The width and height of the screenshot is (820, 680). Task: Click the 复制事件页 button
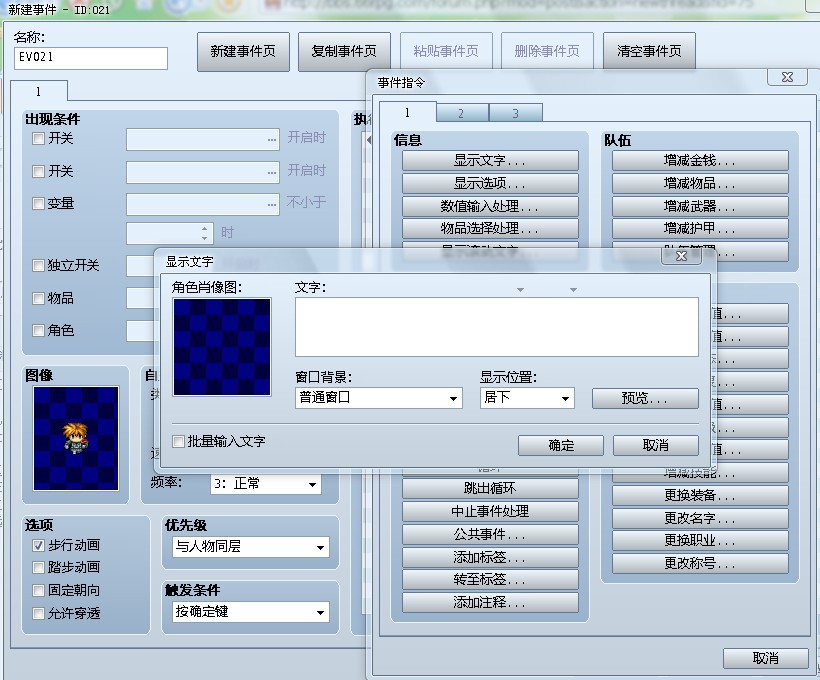(344, 51)
